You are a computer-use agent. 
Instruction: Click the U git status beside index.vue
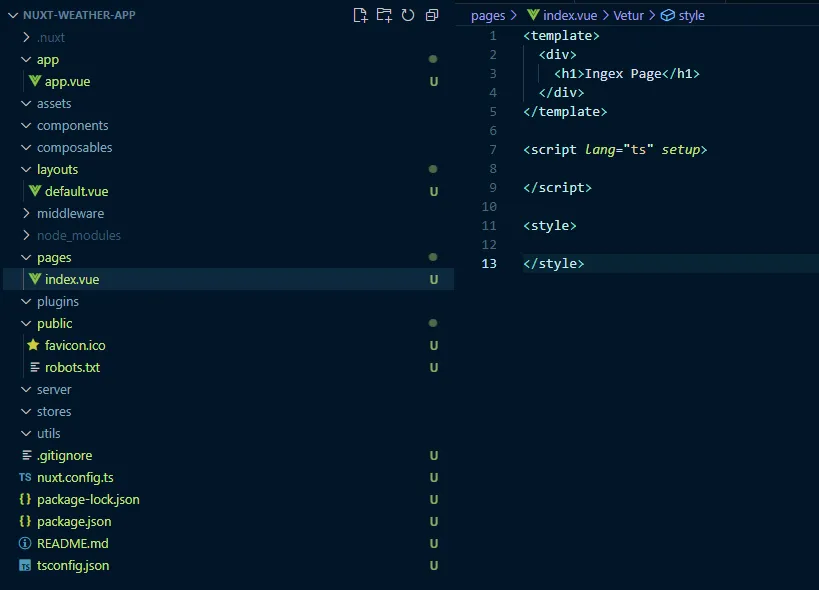coord(434,279)
